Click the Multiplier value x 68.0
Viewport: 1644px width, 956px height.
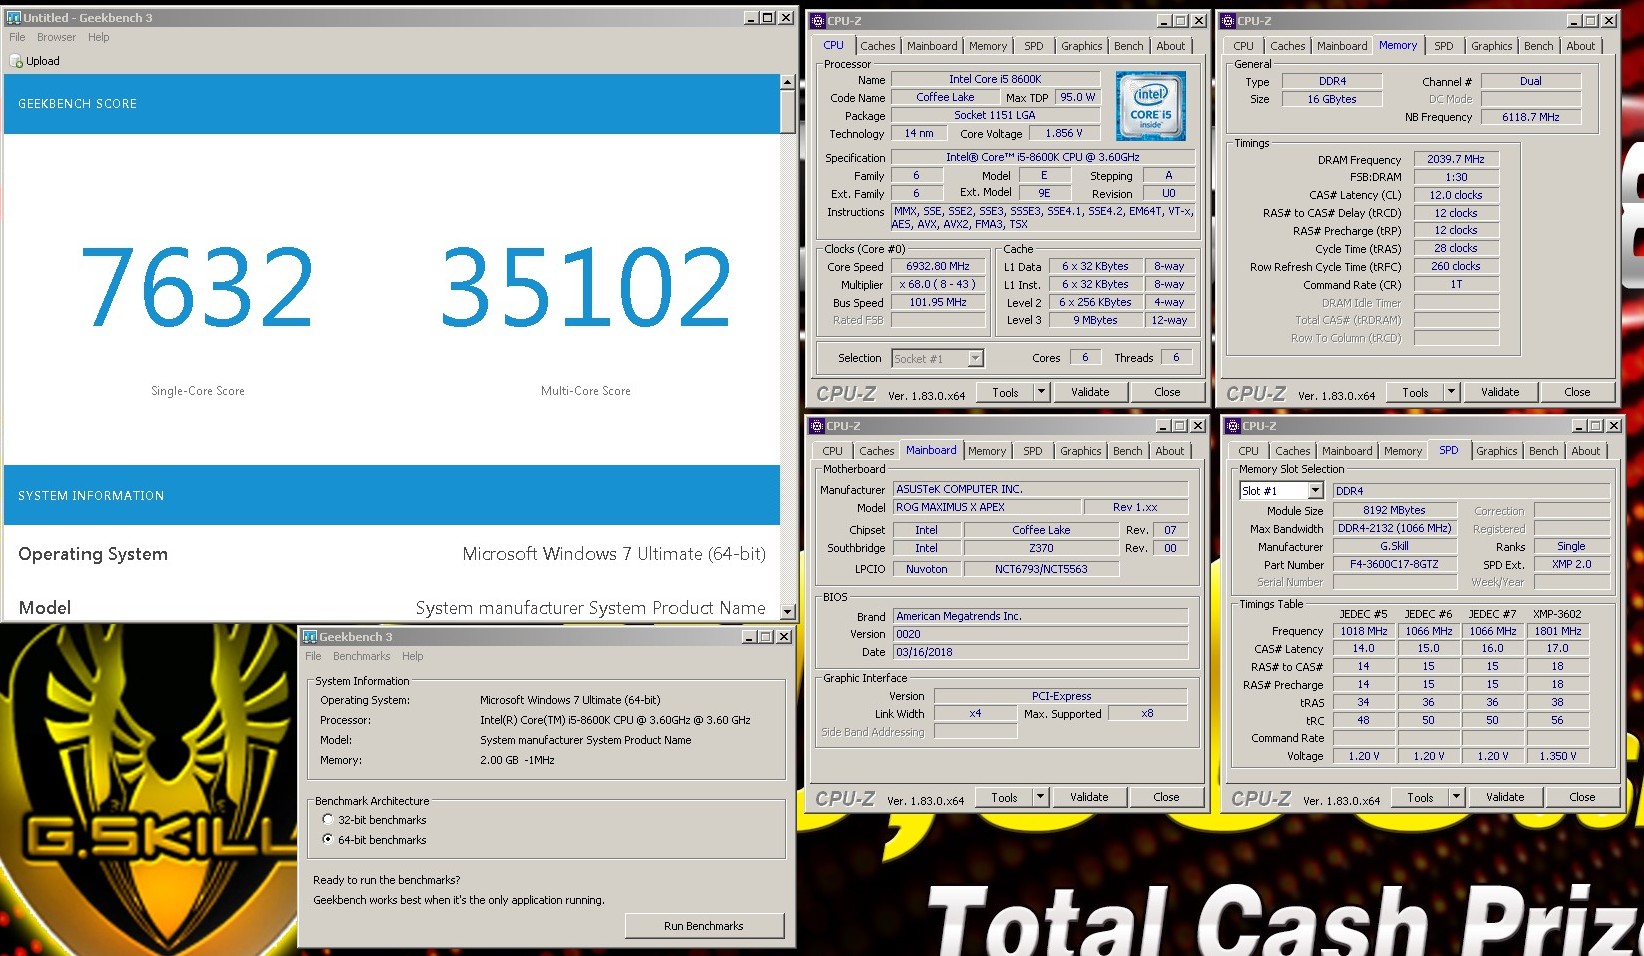coord(938,285)
